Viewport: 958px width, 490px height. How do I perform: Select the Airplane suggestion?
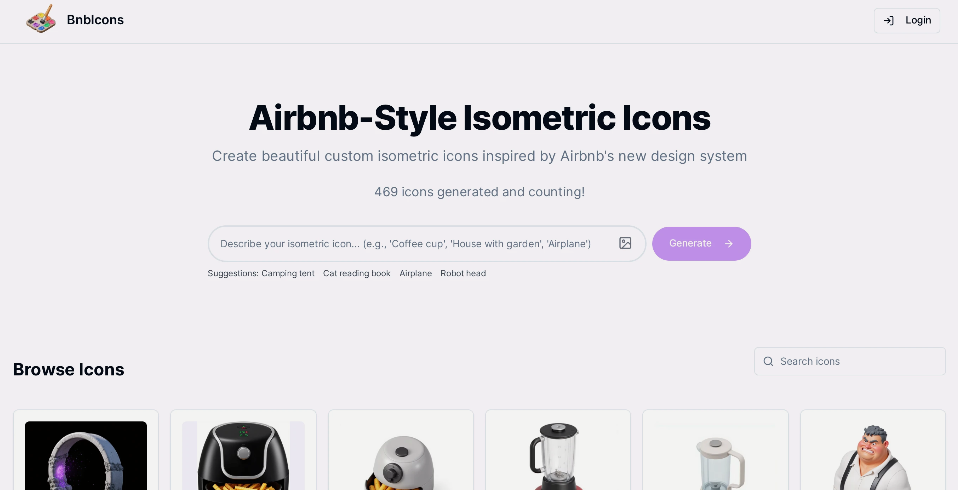[415, 273]
